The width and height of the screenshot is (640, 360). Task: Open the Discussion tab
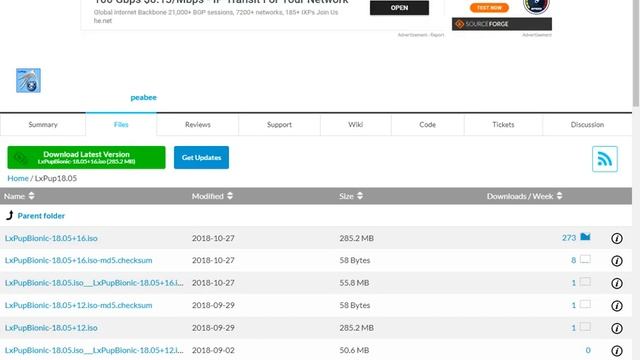[587, 124]
